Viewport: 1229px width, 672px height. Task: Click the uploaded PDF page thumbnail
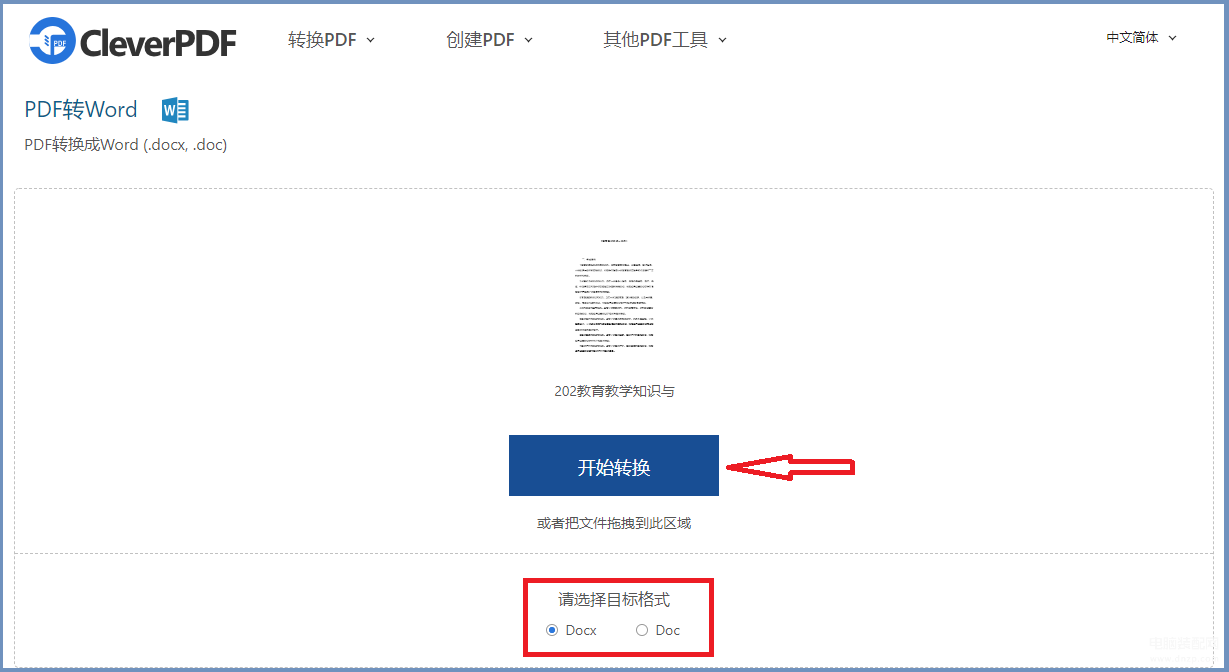click(x=615, y=296)
